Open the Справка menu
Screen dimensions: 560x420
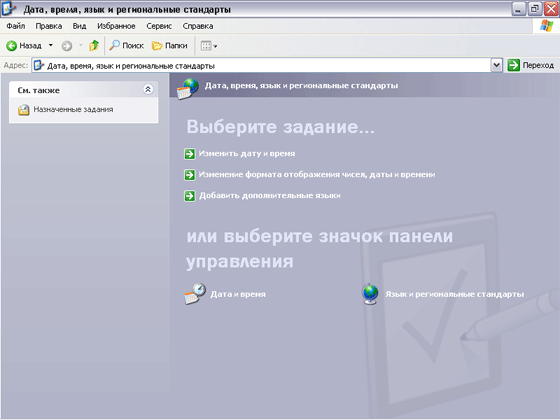pyautogui.click(x=198, y=26)
